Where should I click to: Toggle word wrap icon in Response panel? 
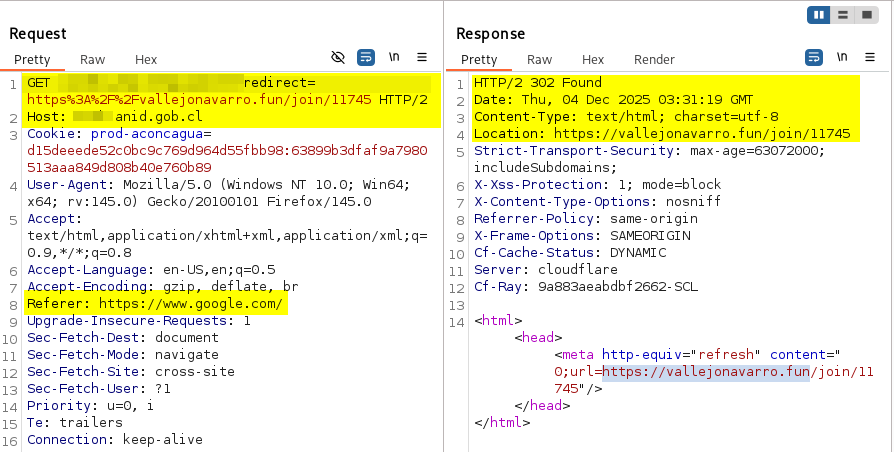pos(814,57)
